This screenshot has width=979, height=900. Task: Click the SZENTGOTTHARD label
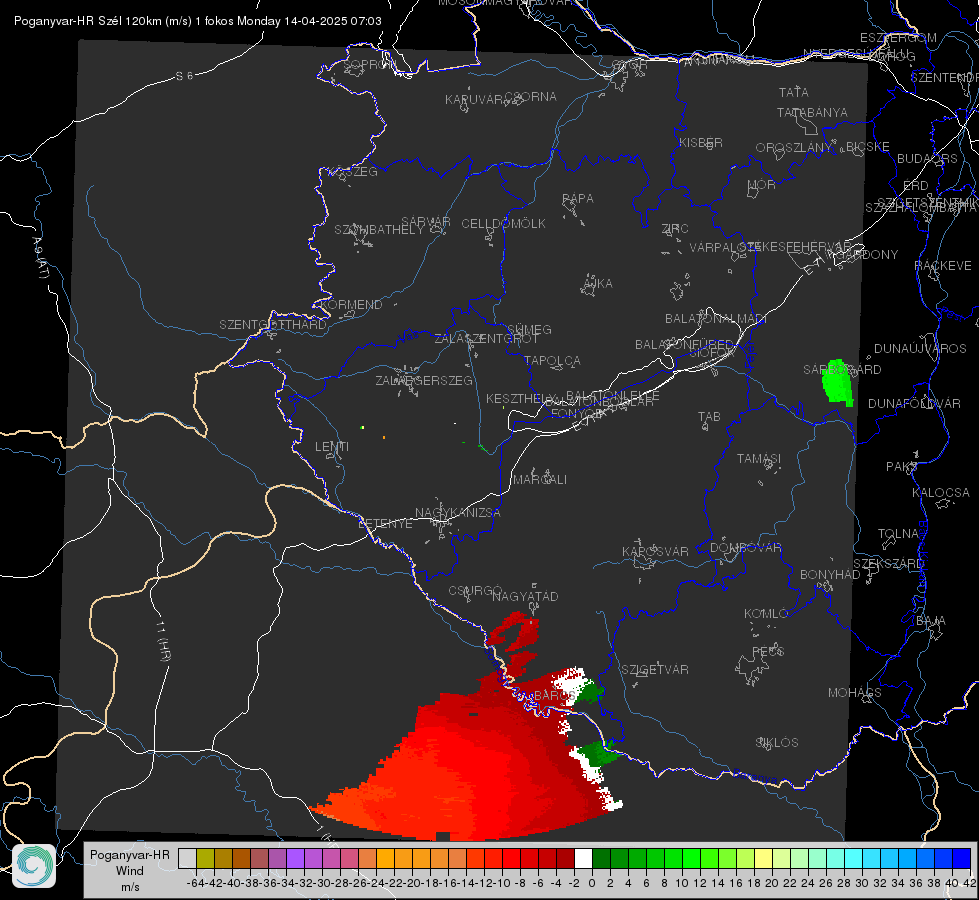(273, 325)
